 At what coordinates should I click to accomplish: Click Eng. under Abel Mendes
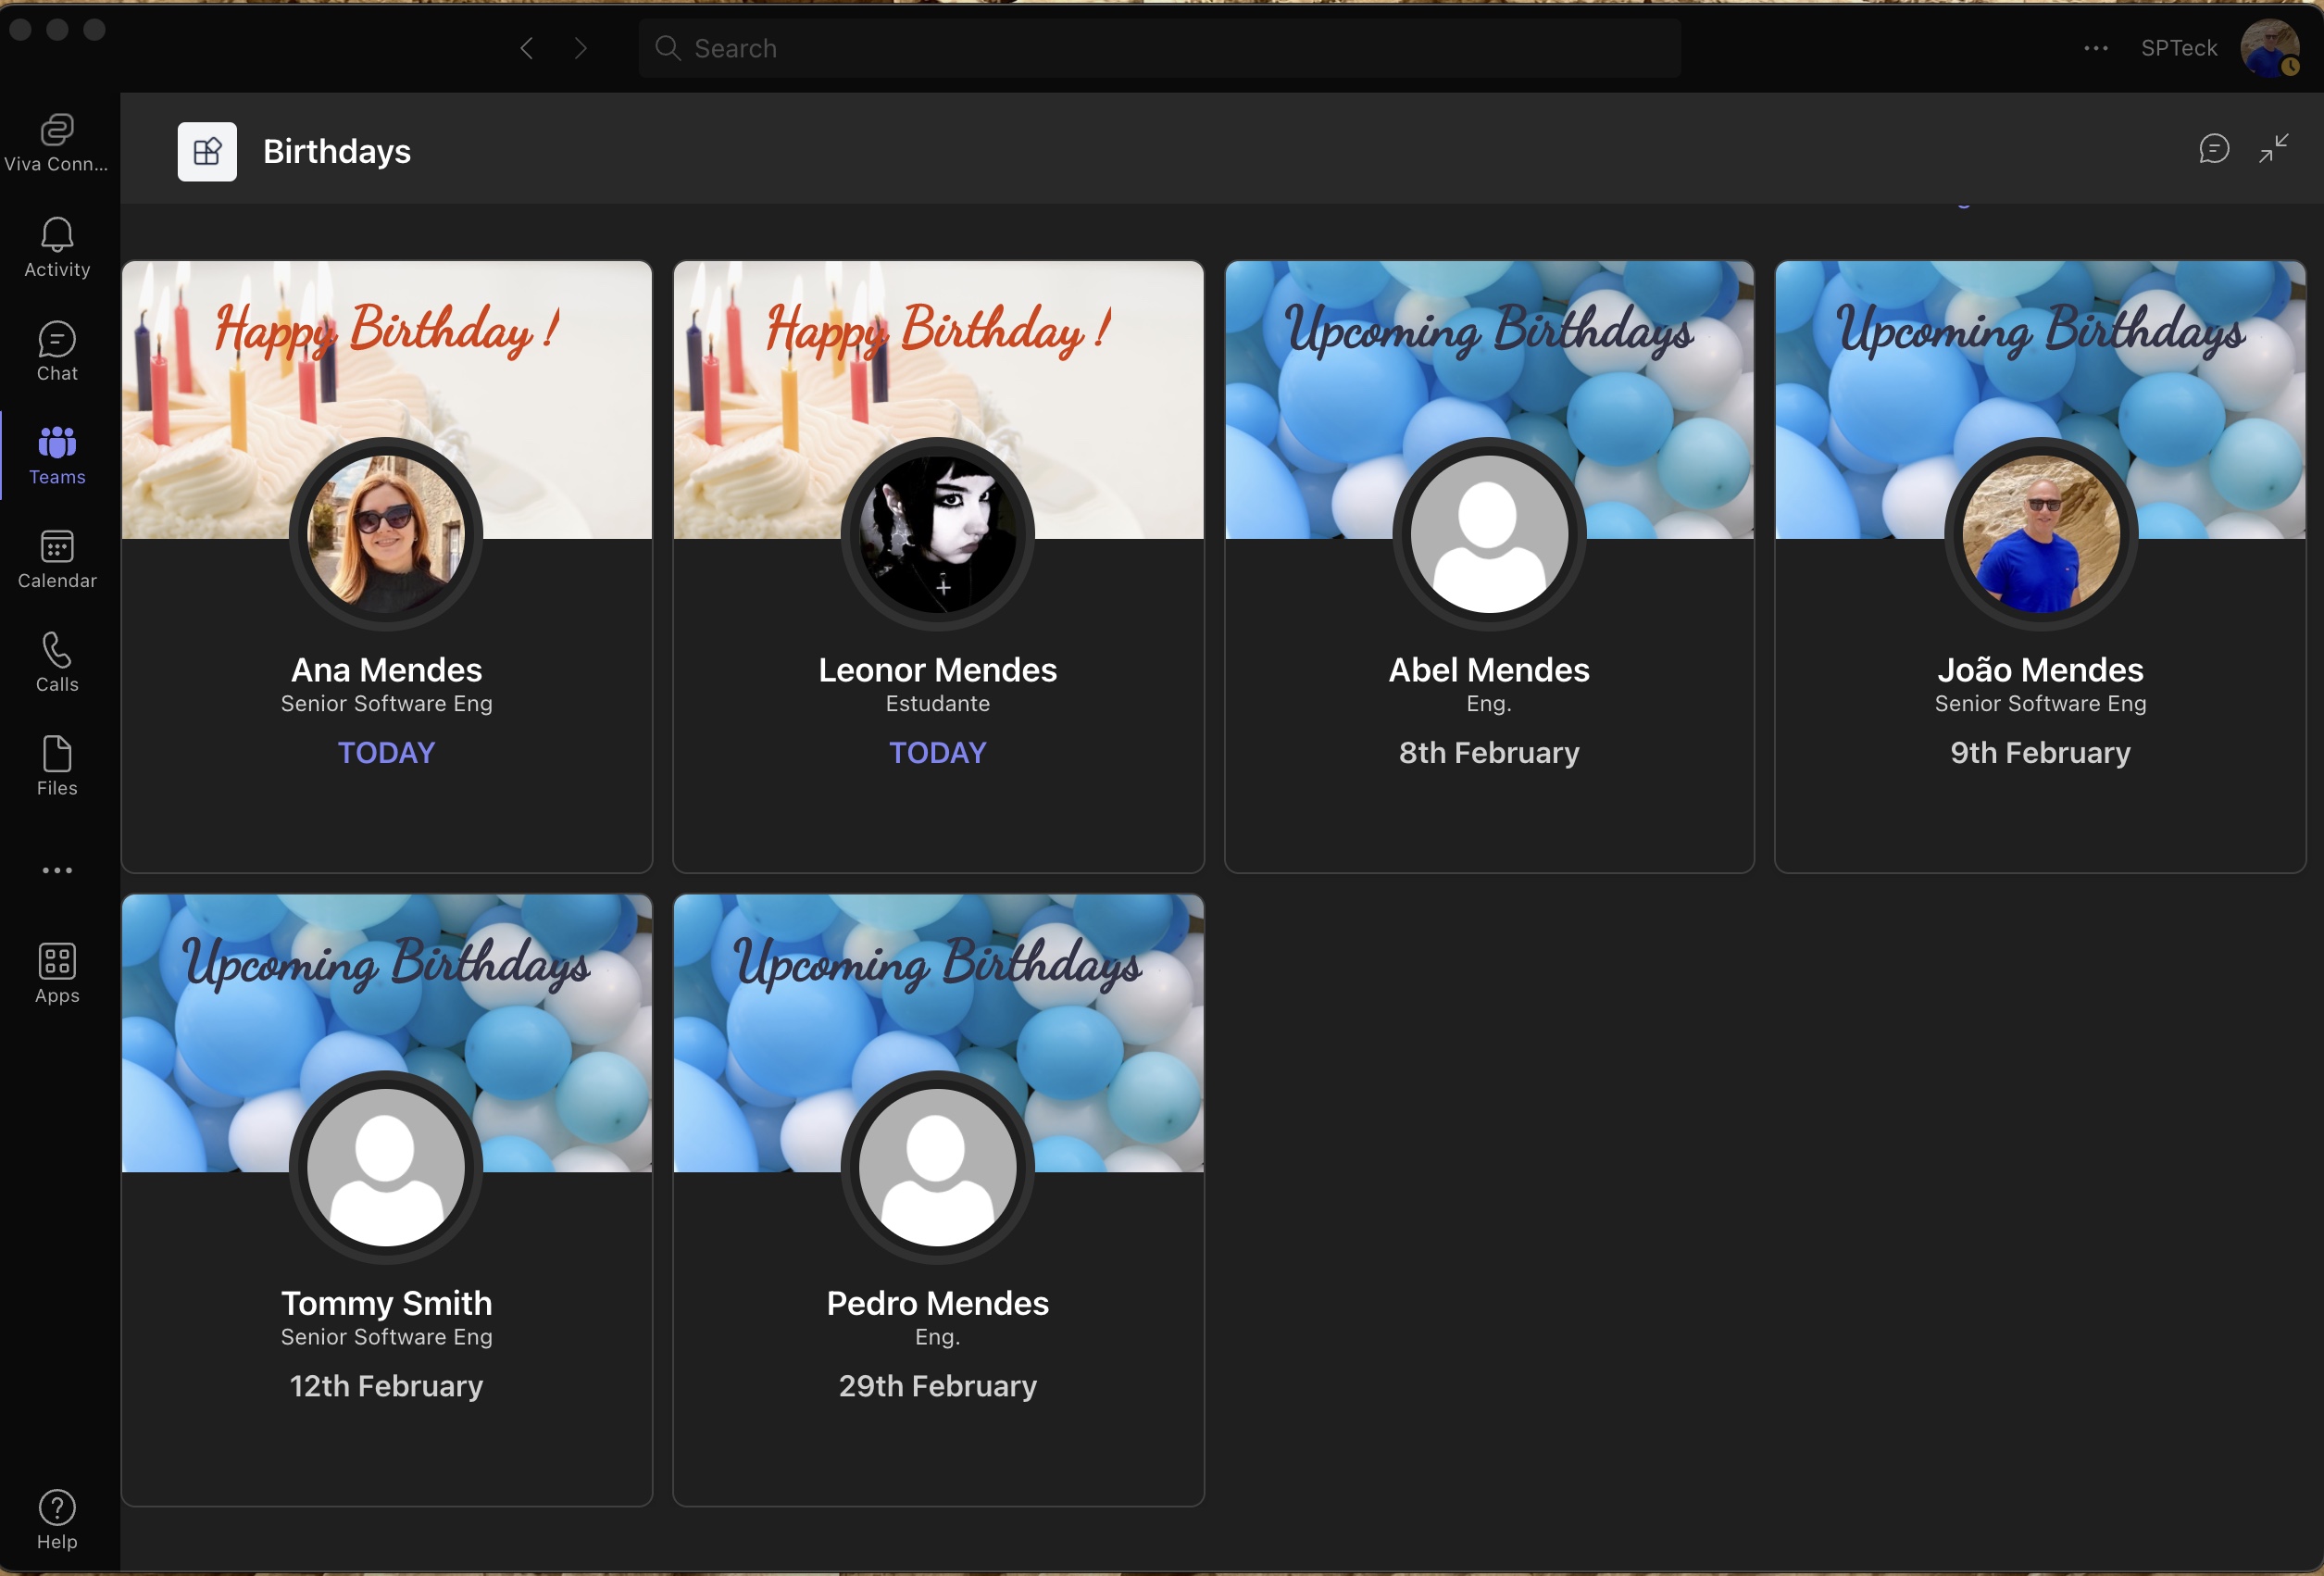1489,703
